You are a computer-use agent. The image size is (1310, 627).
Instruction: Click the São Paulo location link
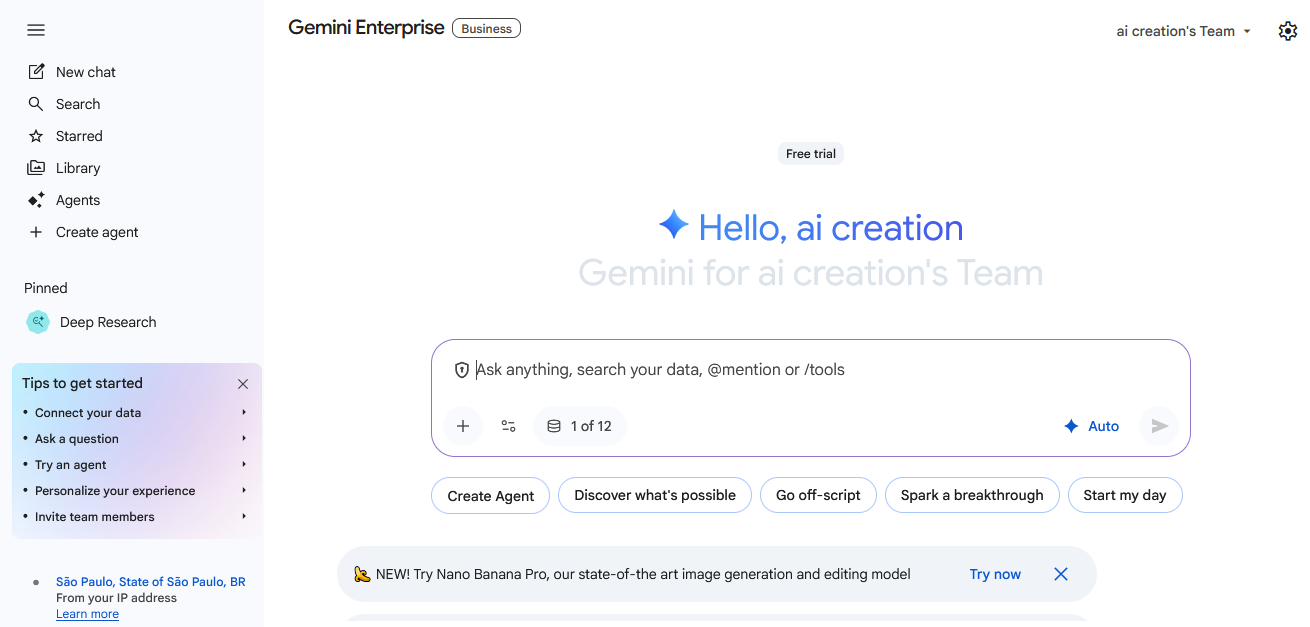151,582
